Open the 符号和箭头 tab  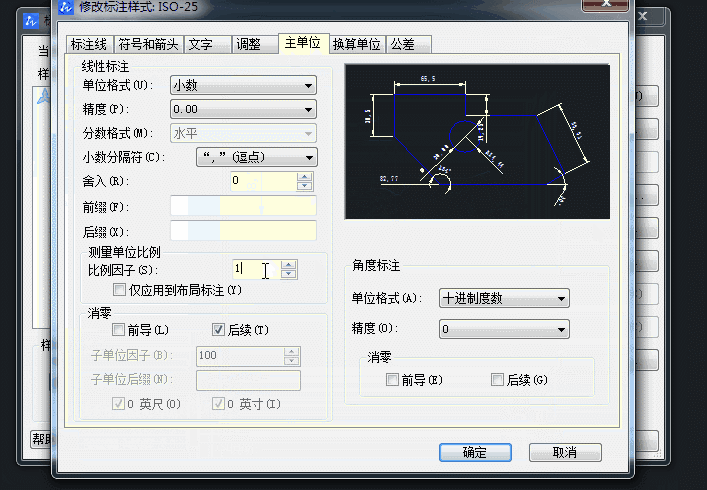click(149, 45)
